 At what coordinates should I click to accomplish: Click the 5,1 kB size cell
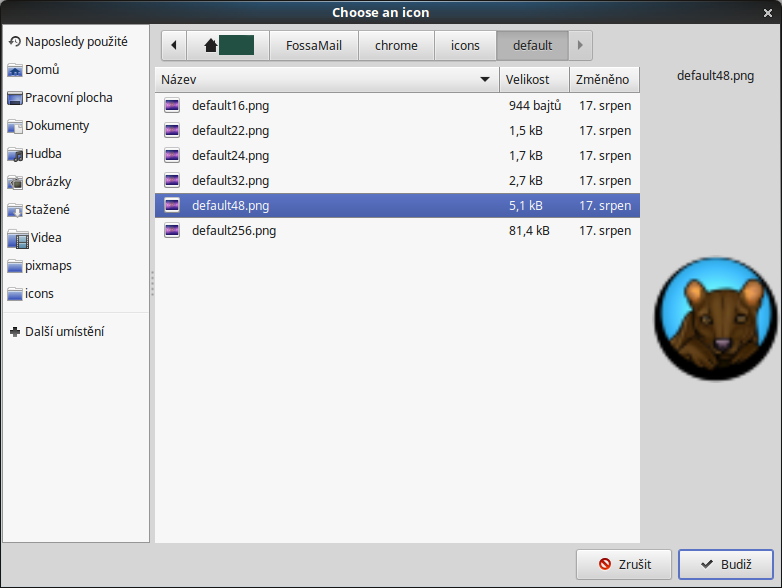(x=526, y=205)
